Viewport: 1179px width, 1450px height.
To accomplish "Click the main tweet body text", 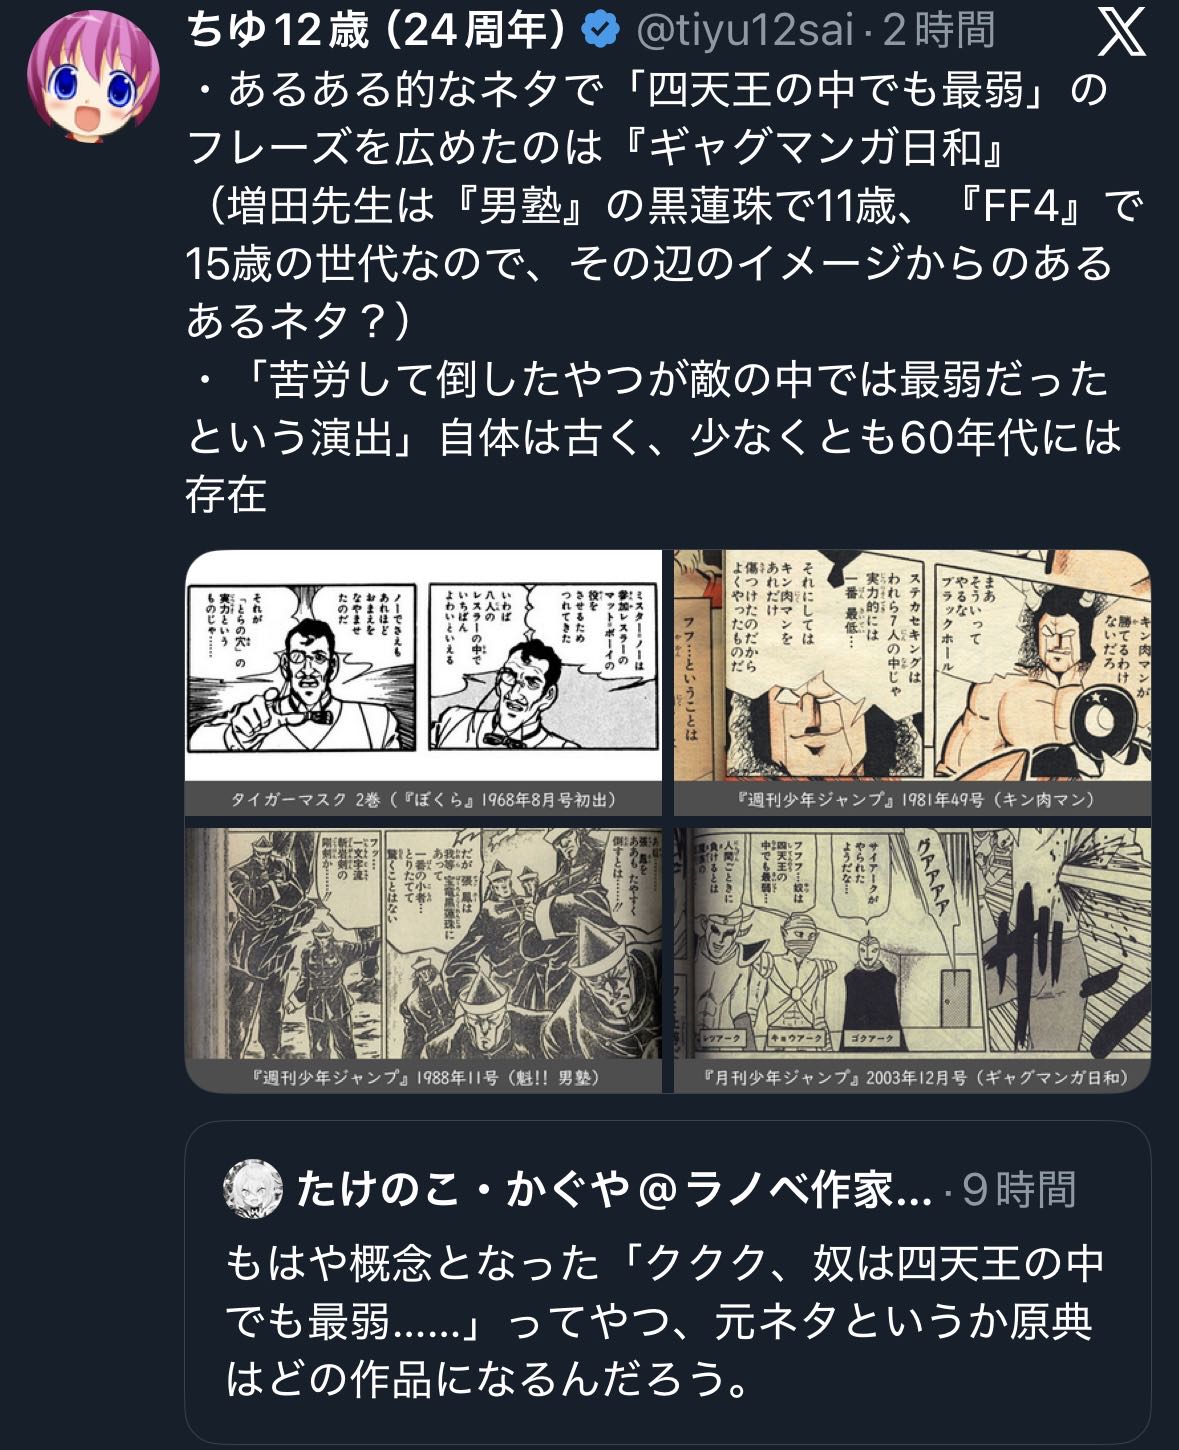I will tap(664, 292).
